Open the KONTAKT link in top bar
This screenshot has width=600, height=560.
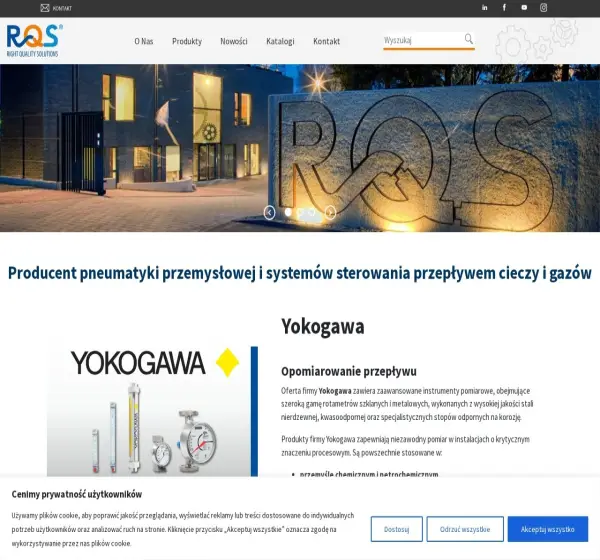(62, 8)
